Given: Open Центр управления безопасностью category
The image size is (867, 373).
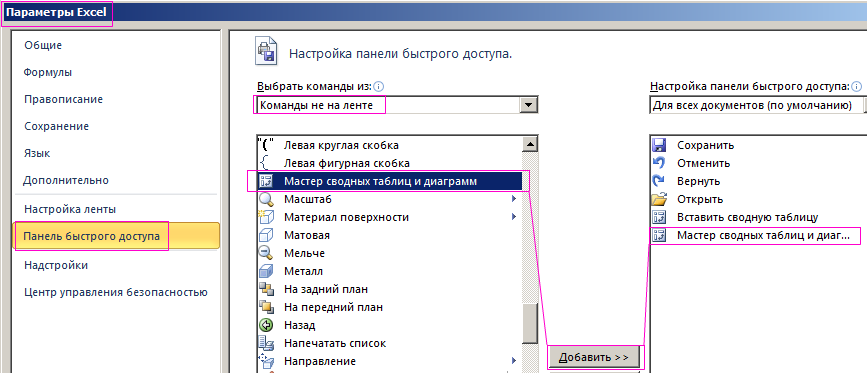Looking at the screenshot, I should (116, 292).
